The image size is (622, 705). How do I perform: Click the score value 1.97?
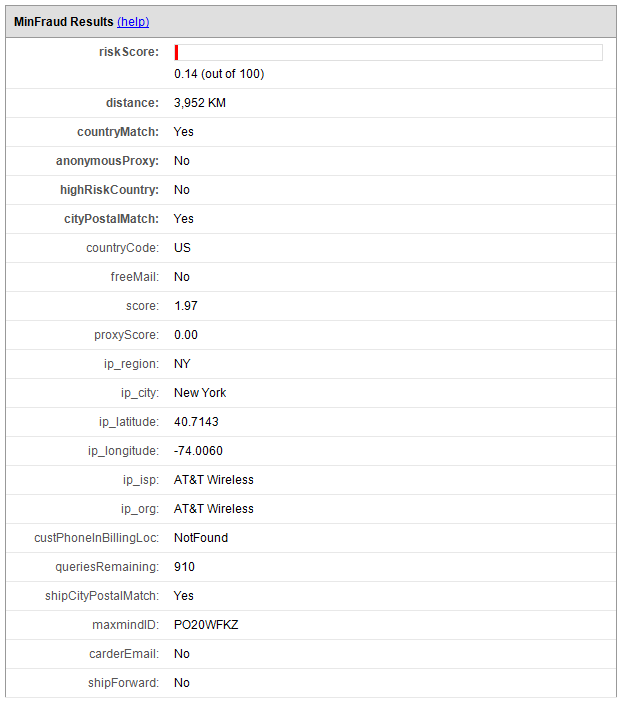click(186, 306)
